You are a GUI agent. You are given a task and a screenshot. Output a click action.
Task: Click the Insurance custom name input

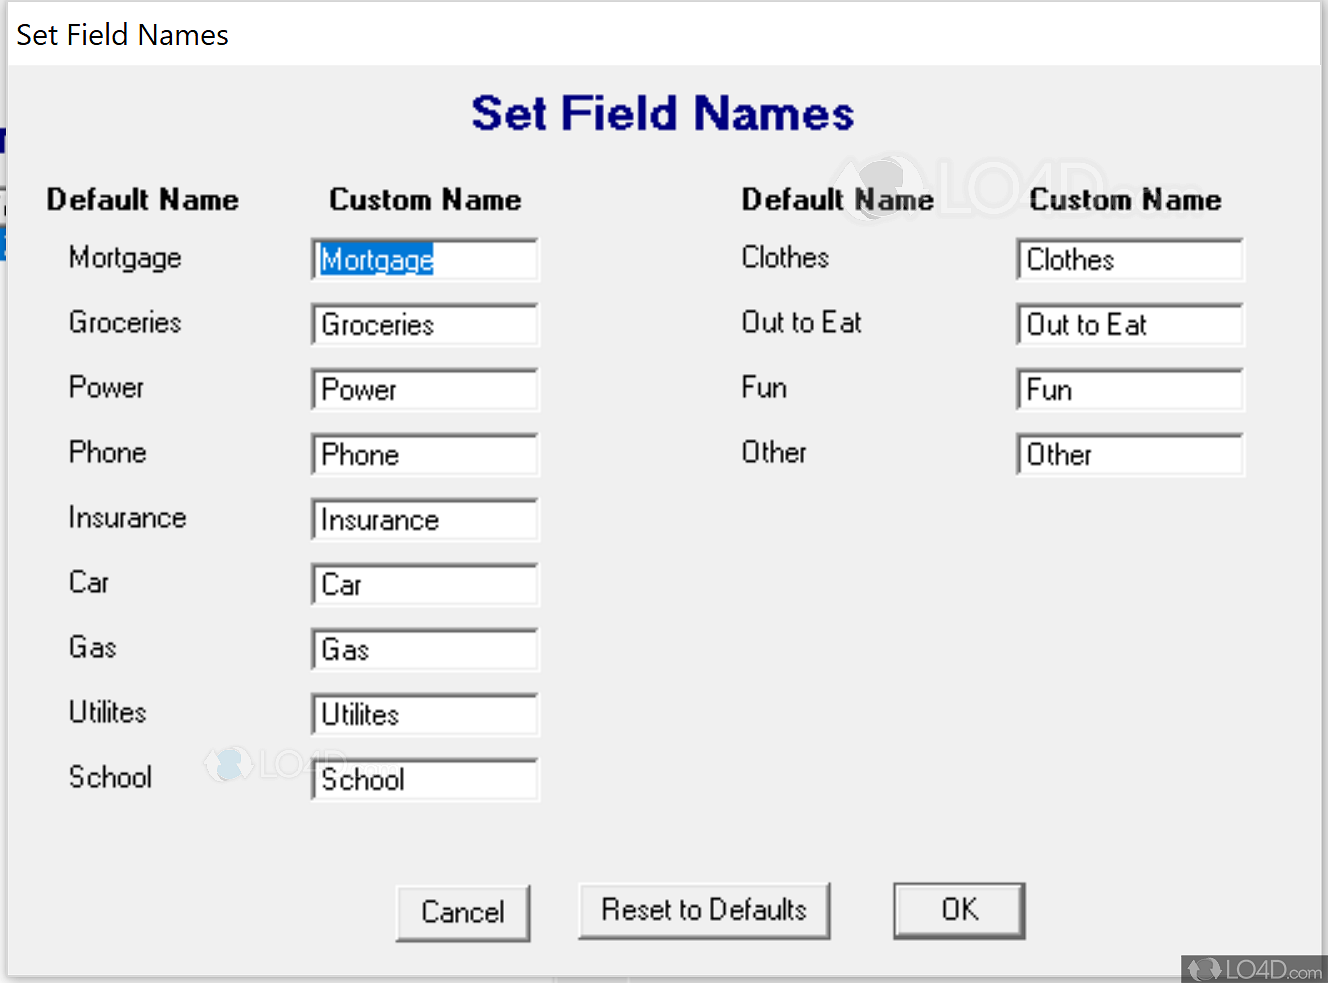[x=425, y=520]
